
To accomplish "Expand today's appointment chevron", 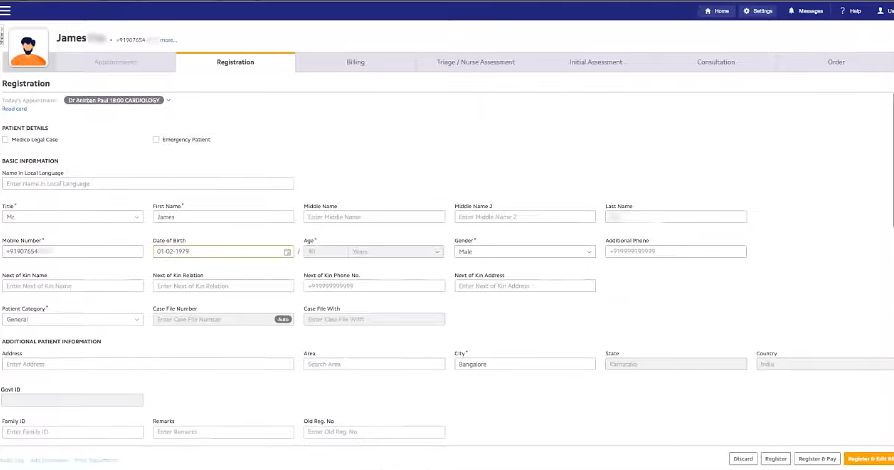I will (169, 100).
